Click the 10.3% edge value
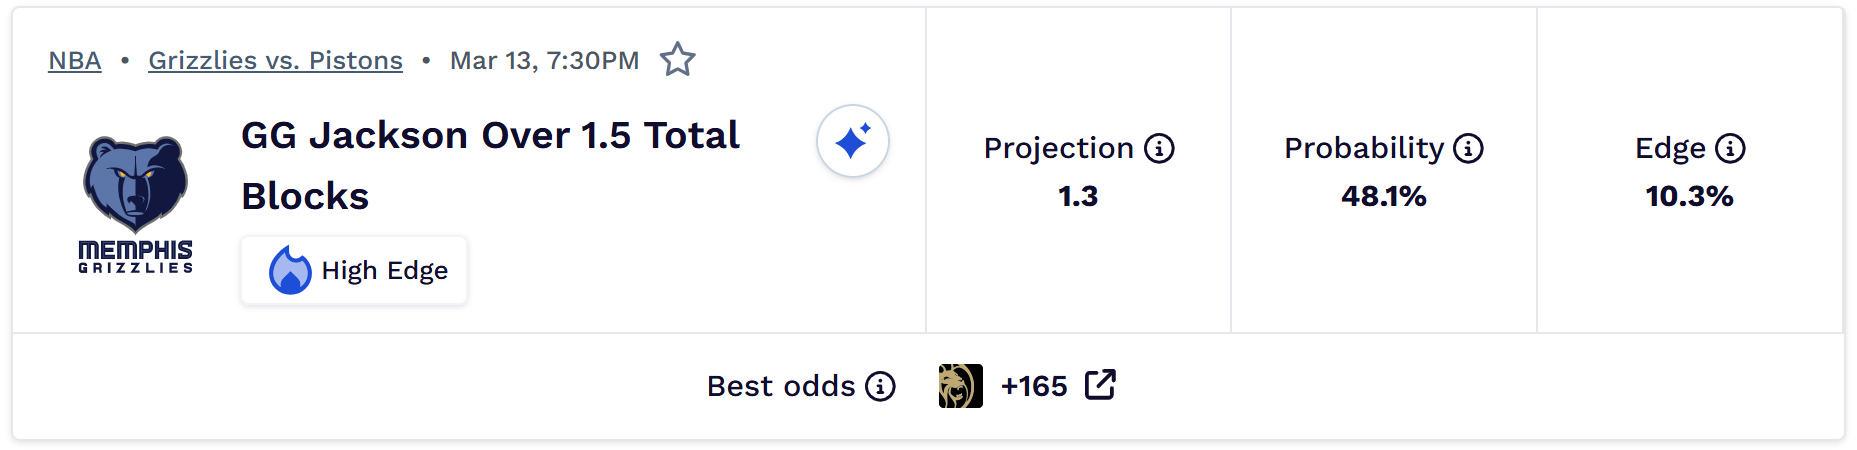1857x450 pixels. click(x=1689, y=196)
